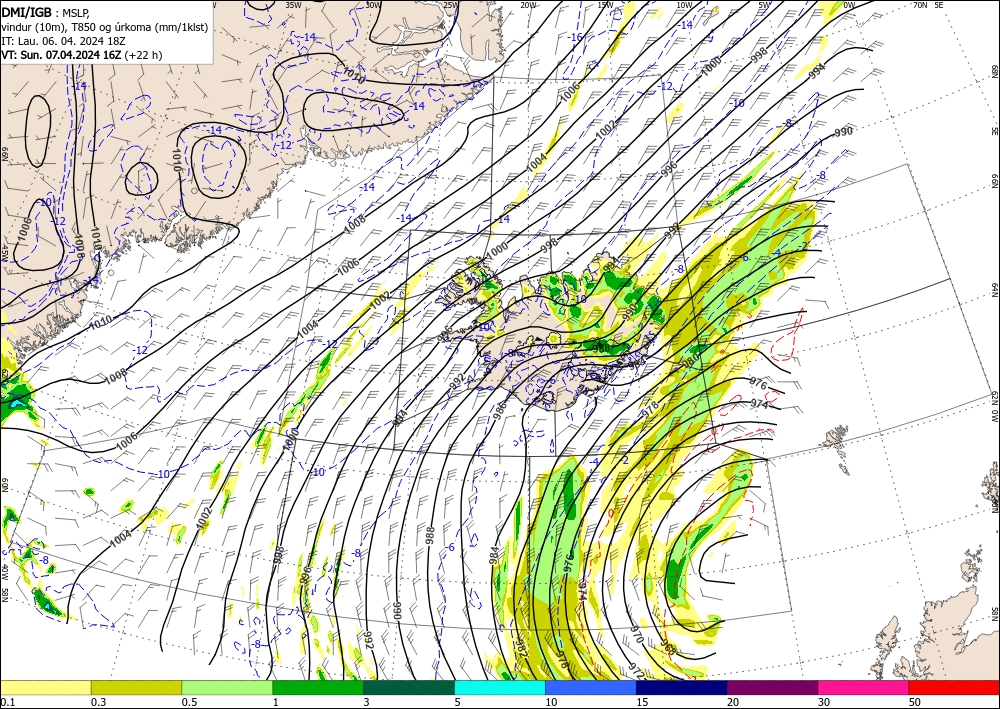
Task: Click the '70N' label in top-right corner
Action: (920, 5)
